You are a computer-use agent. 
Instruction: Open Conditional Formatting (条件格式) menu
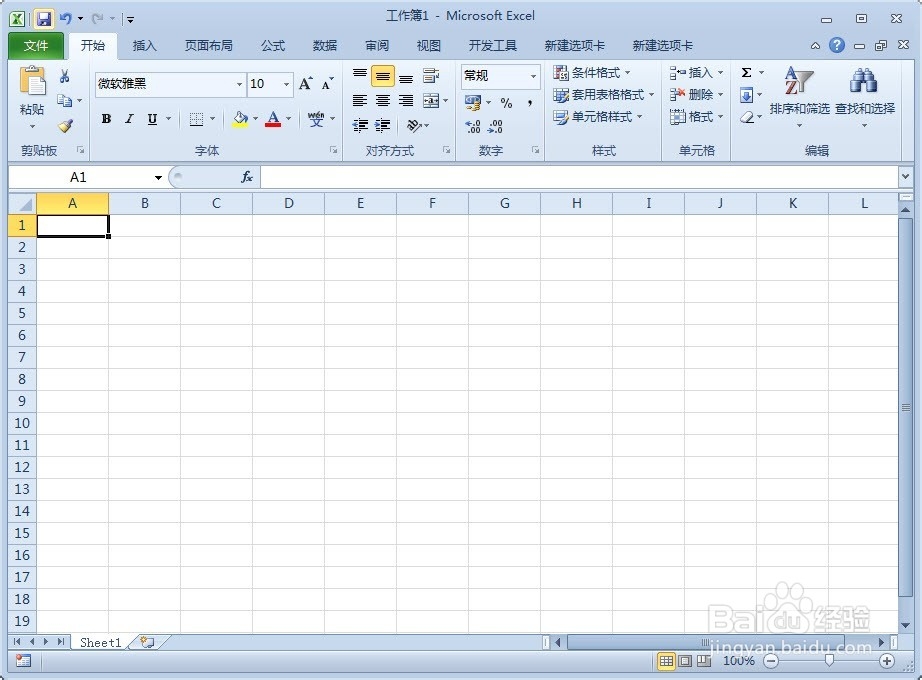[592, 72]
